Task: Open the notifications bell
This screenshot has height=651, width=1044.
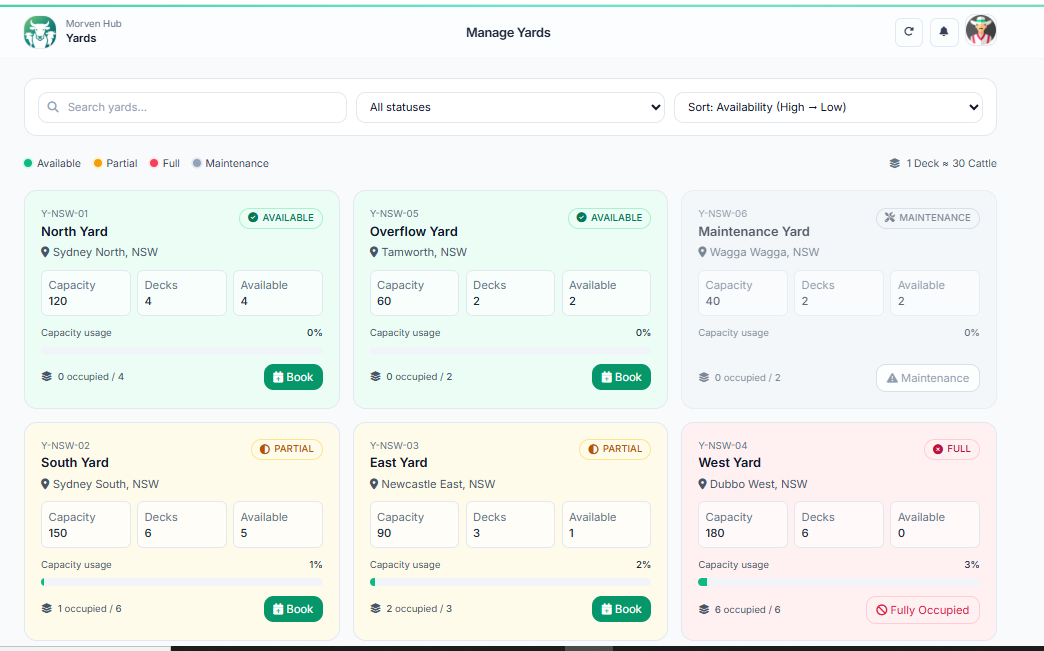Action: 944,32
